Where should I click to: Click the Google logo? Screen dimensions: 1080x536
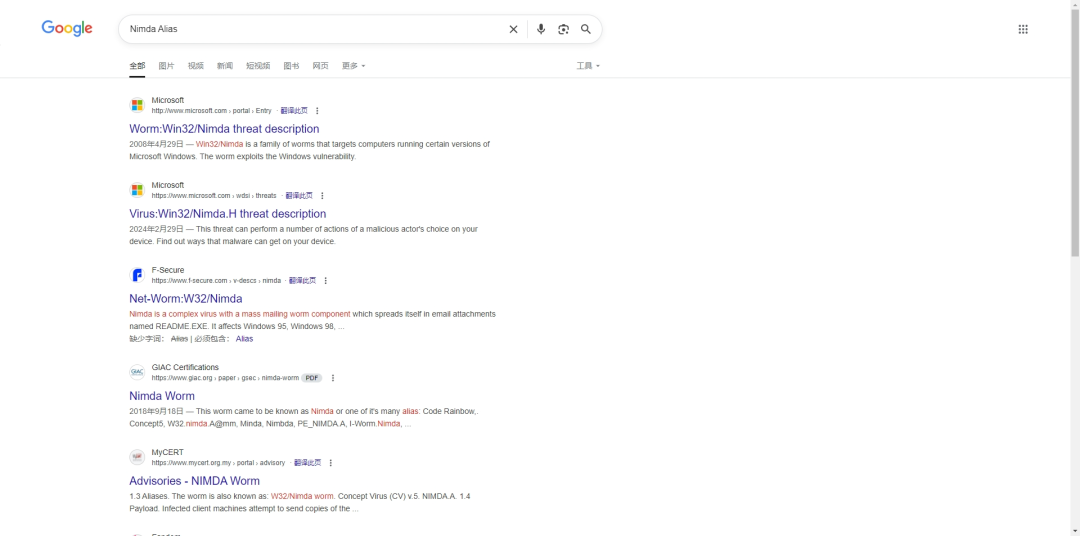[x=67, y=28]
